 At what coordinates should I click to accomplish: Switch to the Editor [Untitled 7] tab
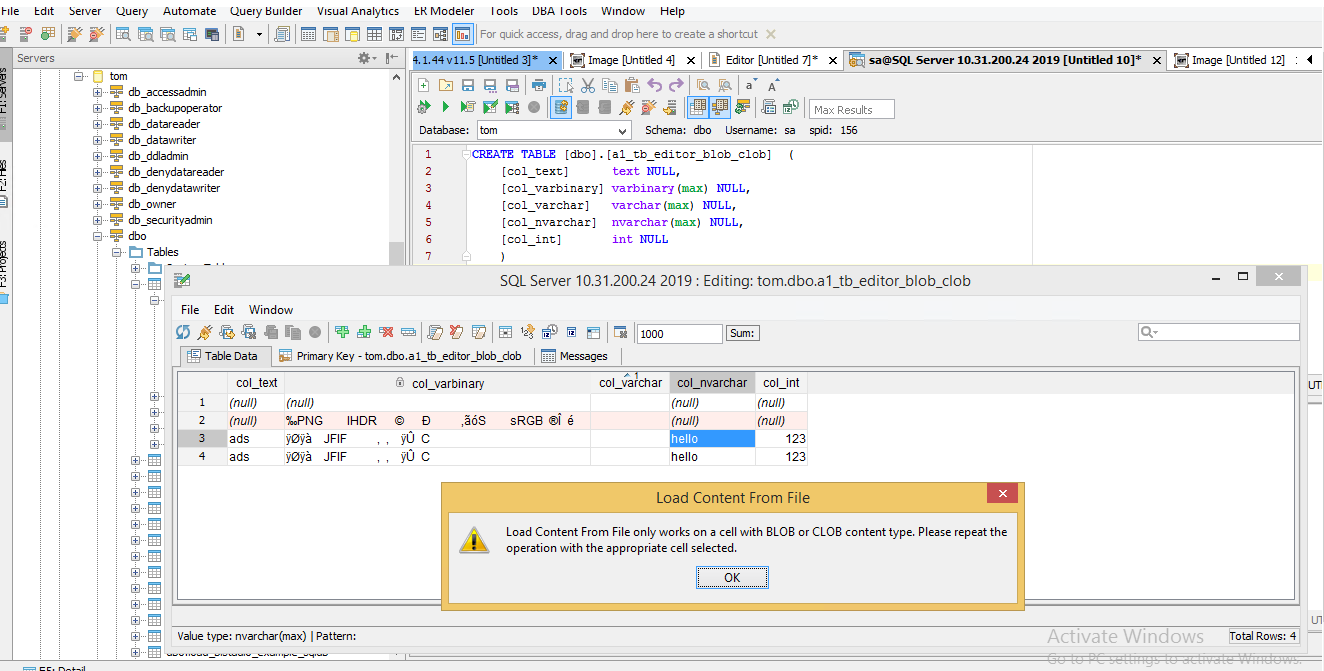[x=771, y=60]
